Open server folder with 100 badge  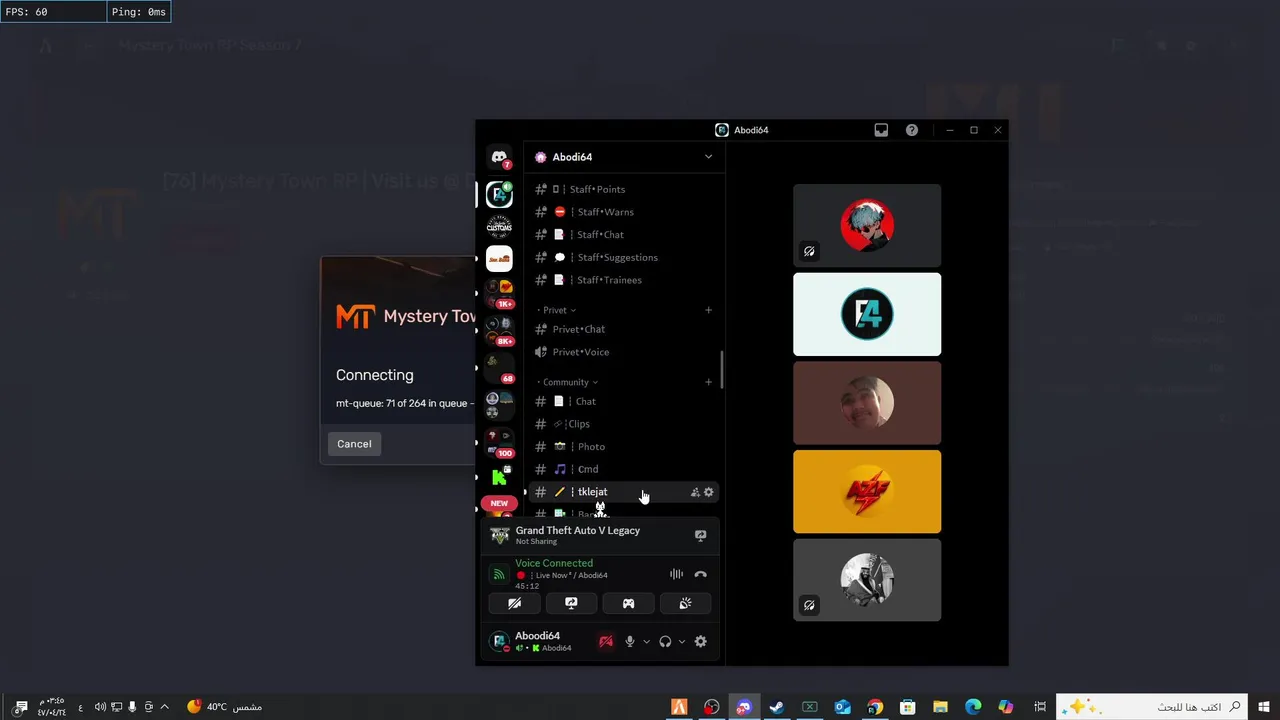coord(499,441)
